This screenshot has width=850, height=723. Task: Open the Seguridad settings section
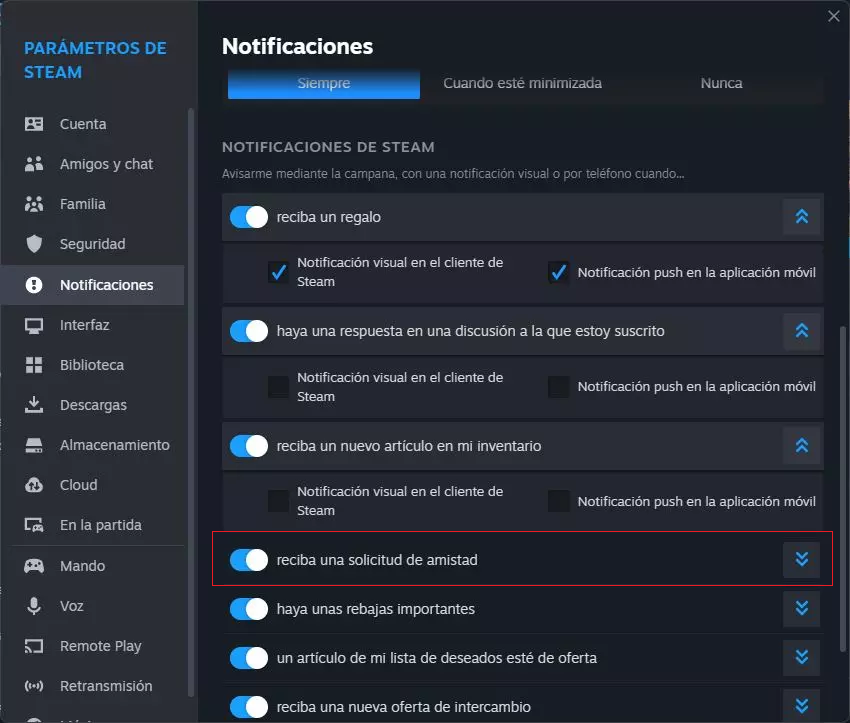(x=93, y=244)
